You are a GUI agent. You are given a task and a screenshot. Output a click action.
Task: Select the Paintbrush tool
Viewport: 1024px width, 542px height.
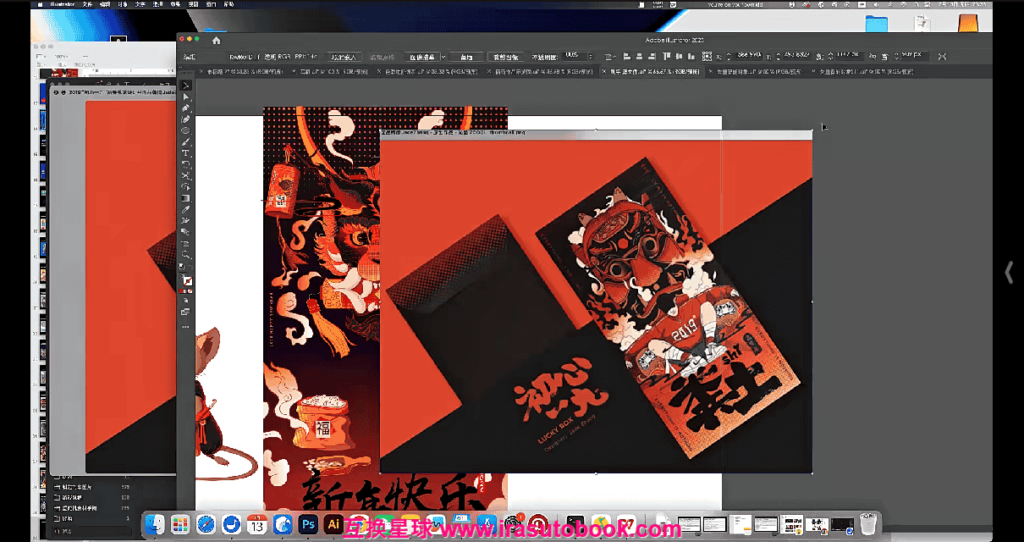(186, 142)
